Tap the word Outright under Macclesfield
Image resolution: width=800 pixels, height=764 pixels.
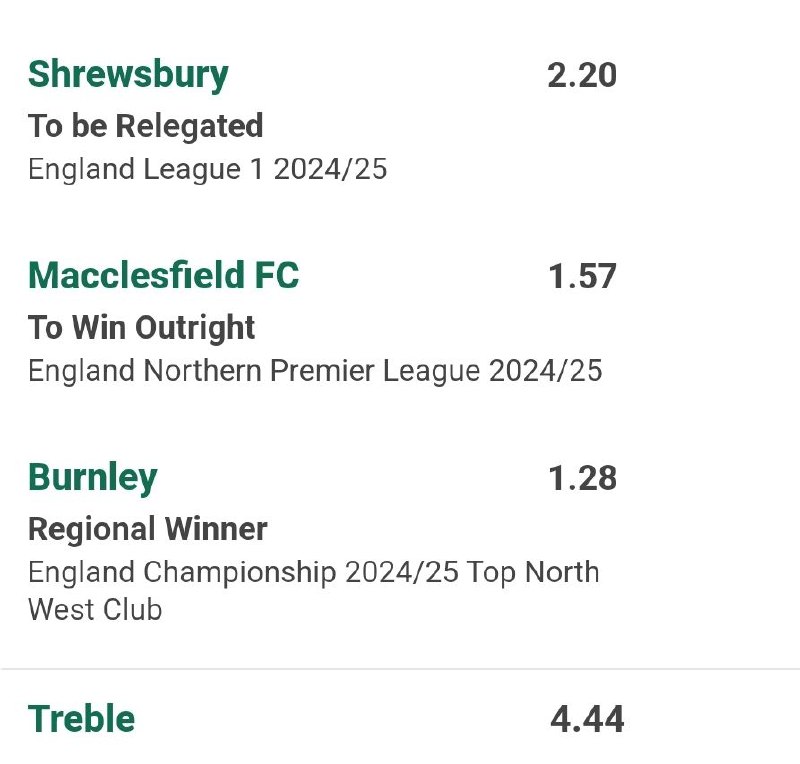coord(195,328)
